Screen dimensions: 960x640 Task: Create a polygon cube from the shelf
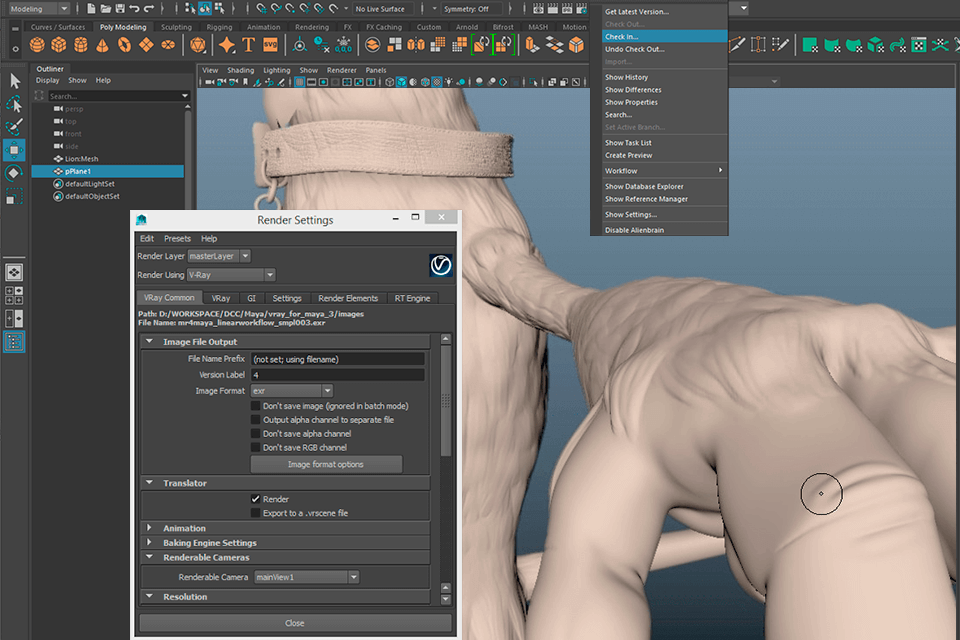tap(59, 45)
